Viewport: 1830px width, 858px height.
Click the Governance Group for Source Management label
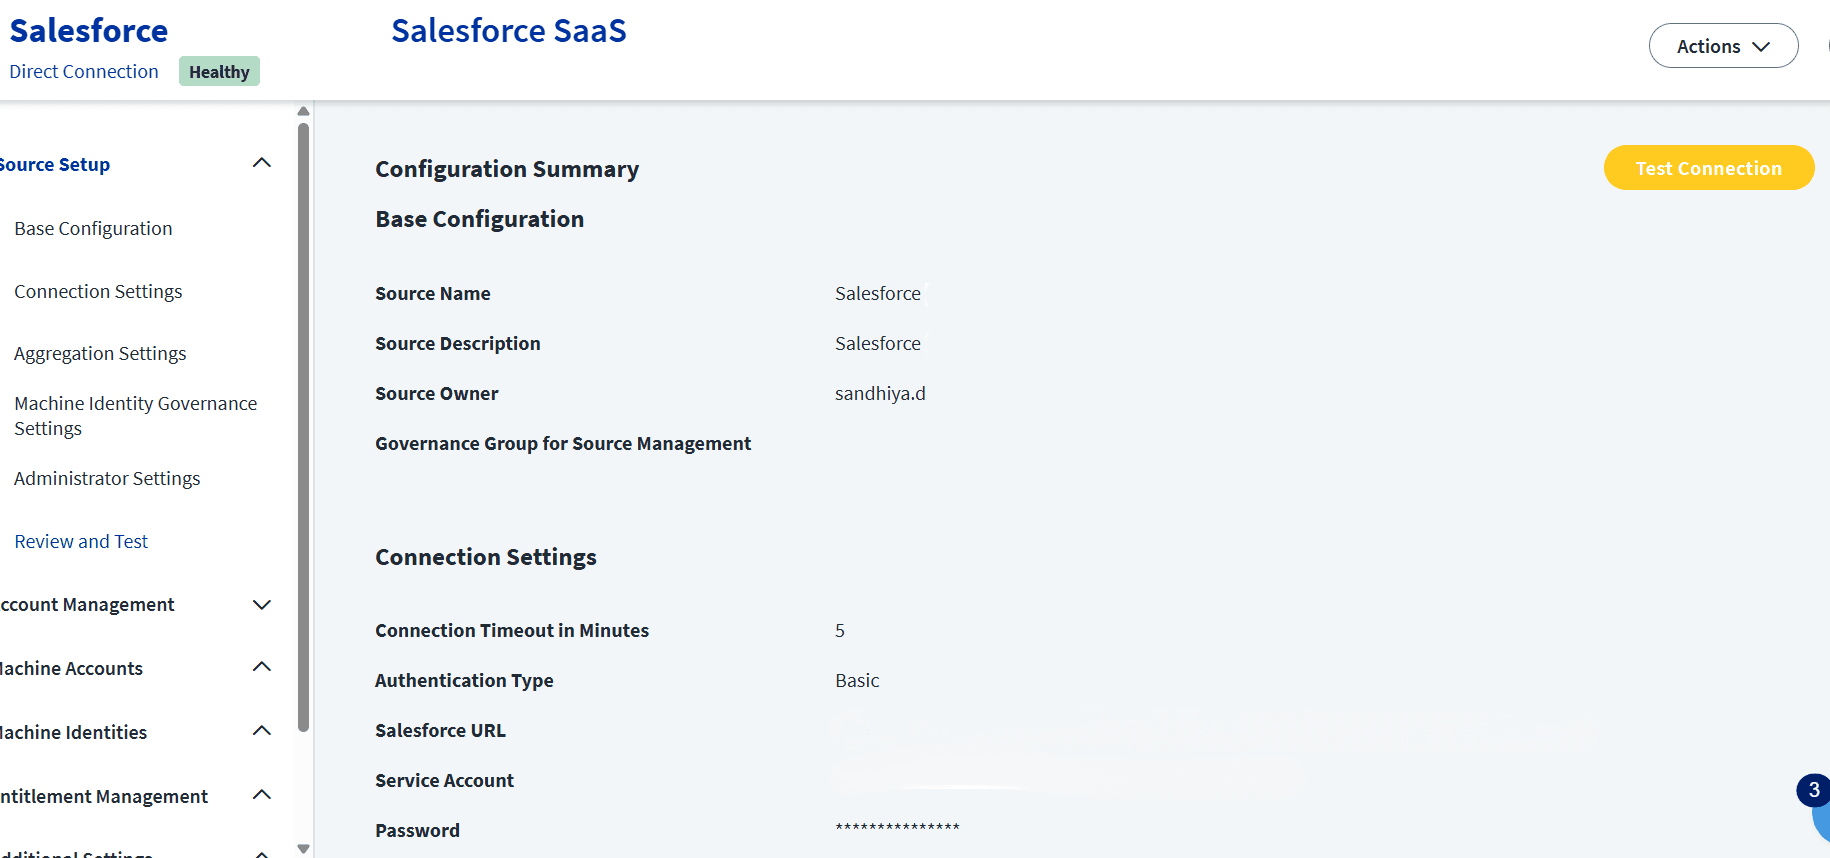(x=563, y=443)
